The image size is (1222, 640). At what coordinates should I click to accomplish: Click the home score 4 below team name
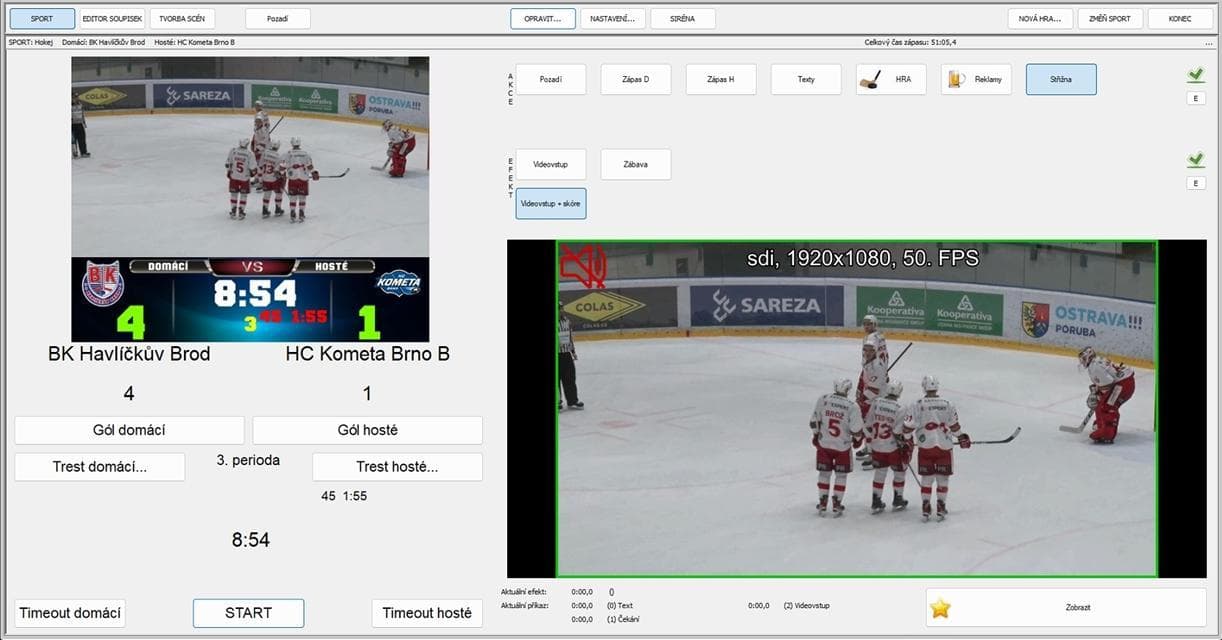pos(129,394)
